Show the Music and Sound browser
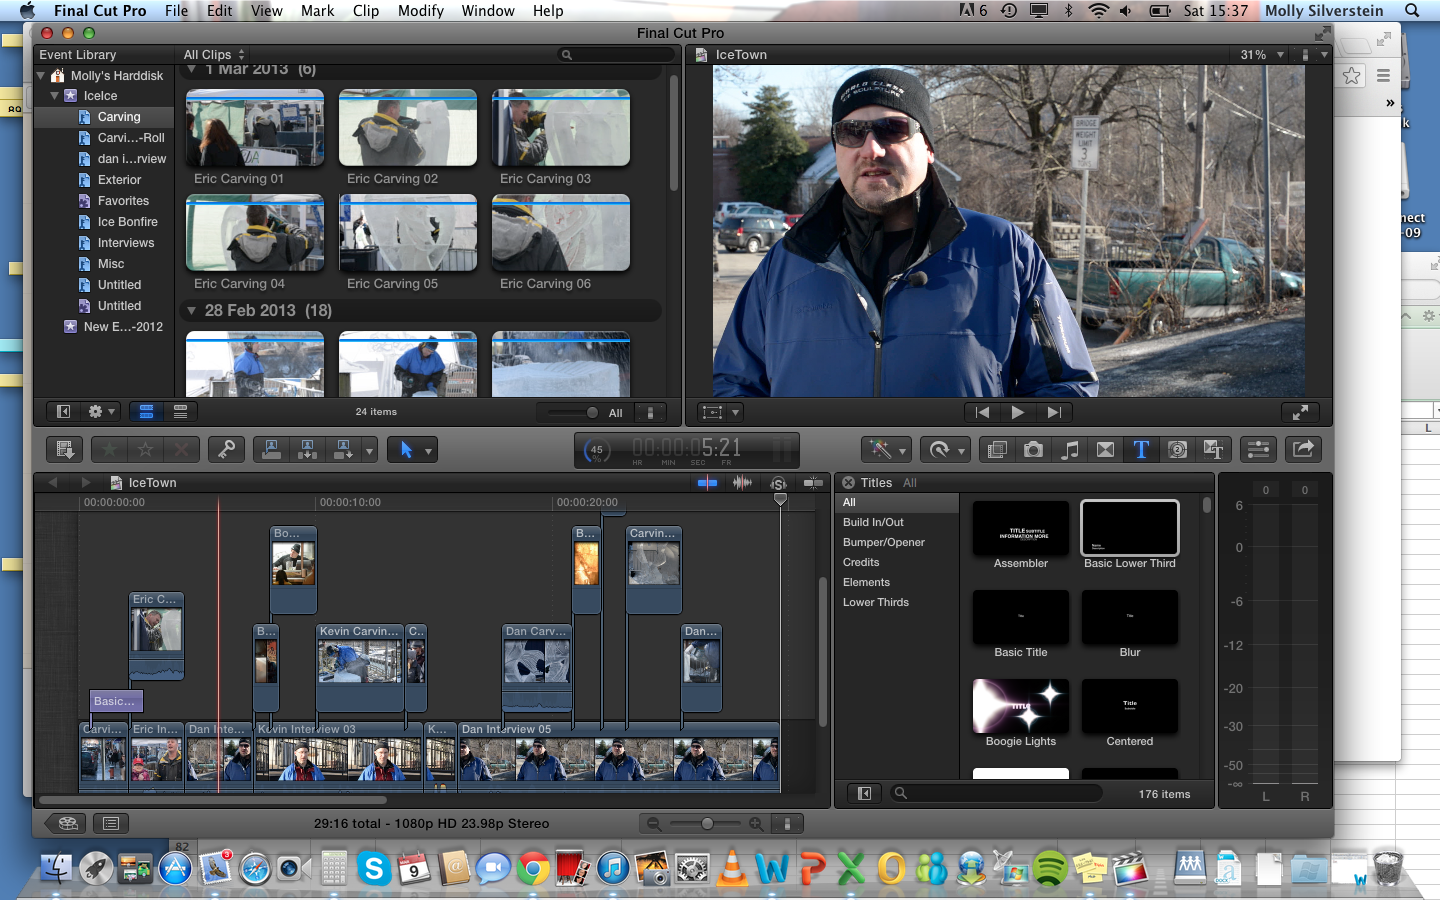The image size is (1440, 900). [x=1069, y=450]
